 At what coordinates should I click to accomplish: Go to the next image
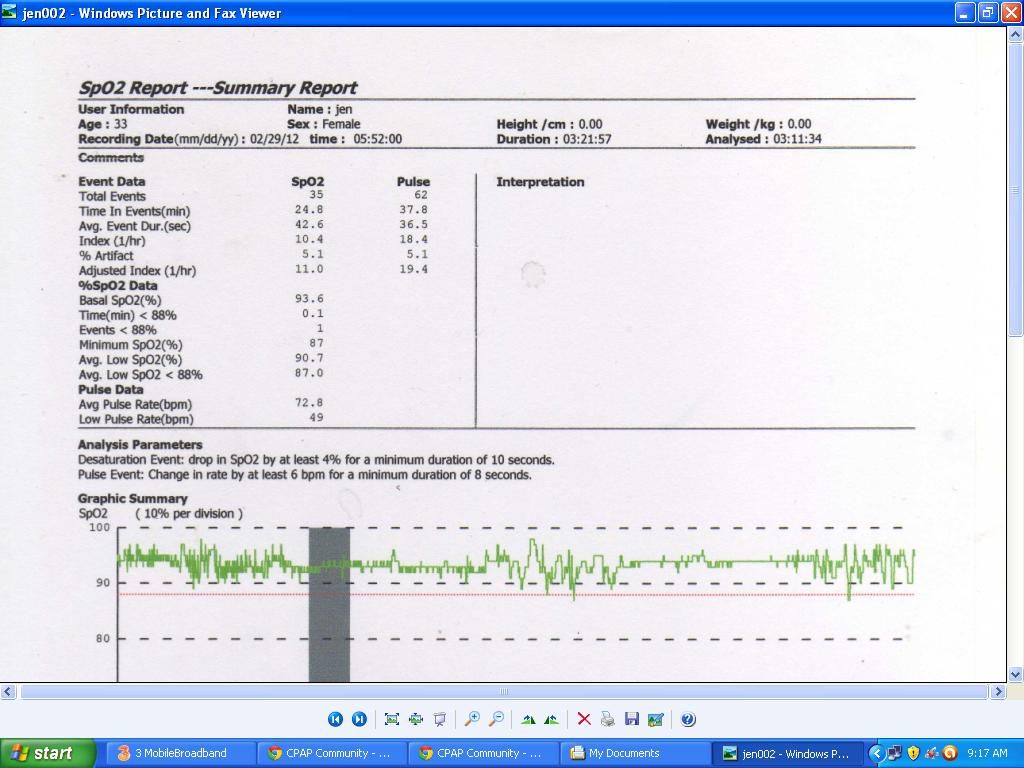tap(359, 719)
